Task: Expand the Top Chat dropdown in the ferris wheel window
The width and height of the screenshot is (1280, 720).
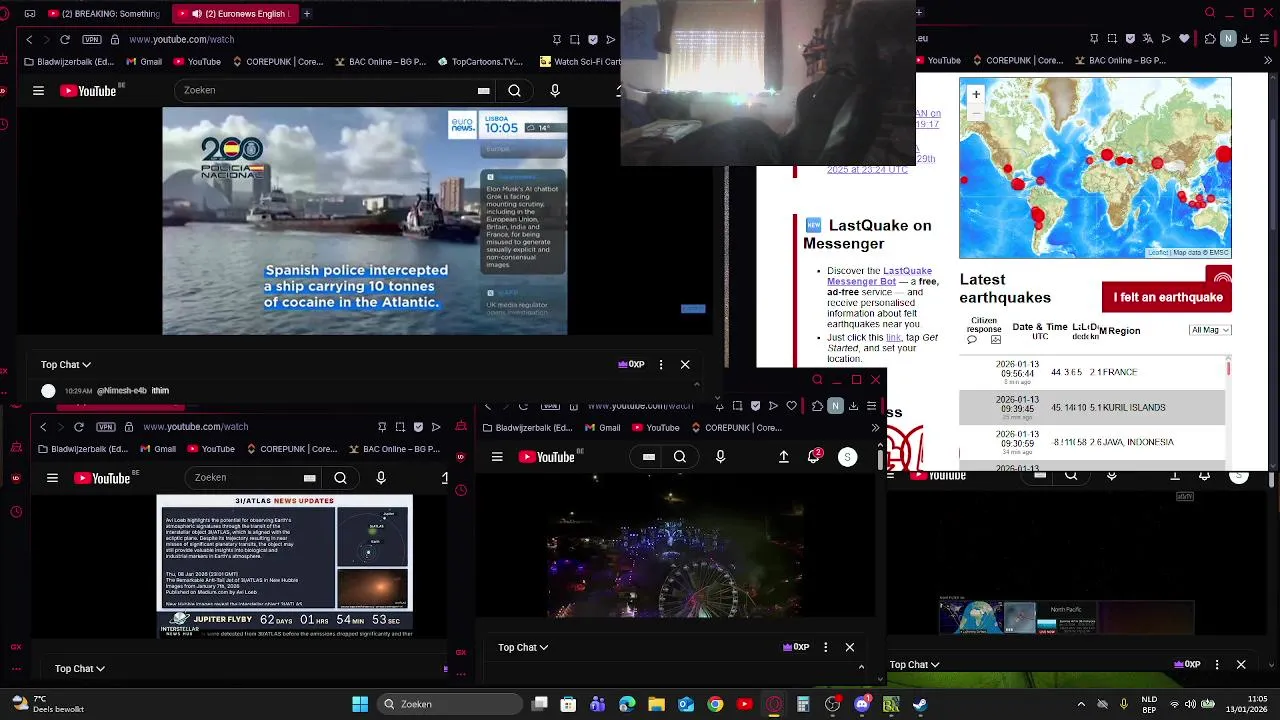Action: tap(523, 648)
